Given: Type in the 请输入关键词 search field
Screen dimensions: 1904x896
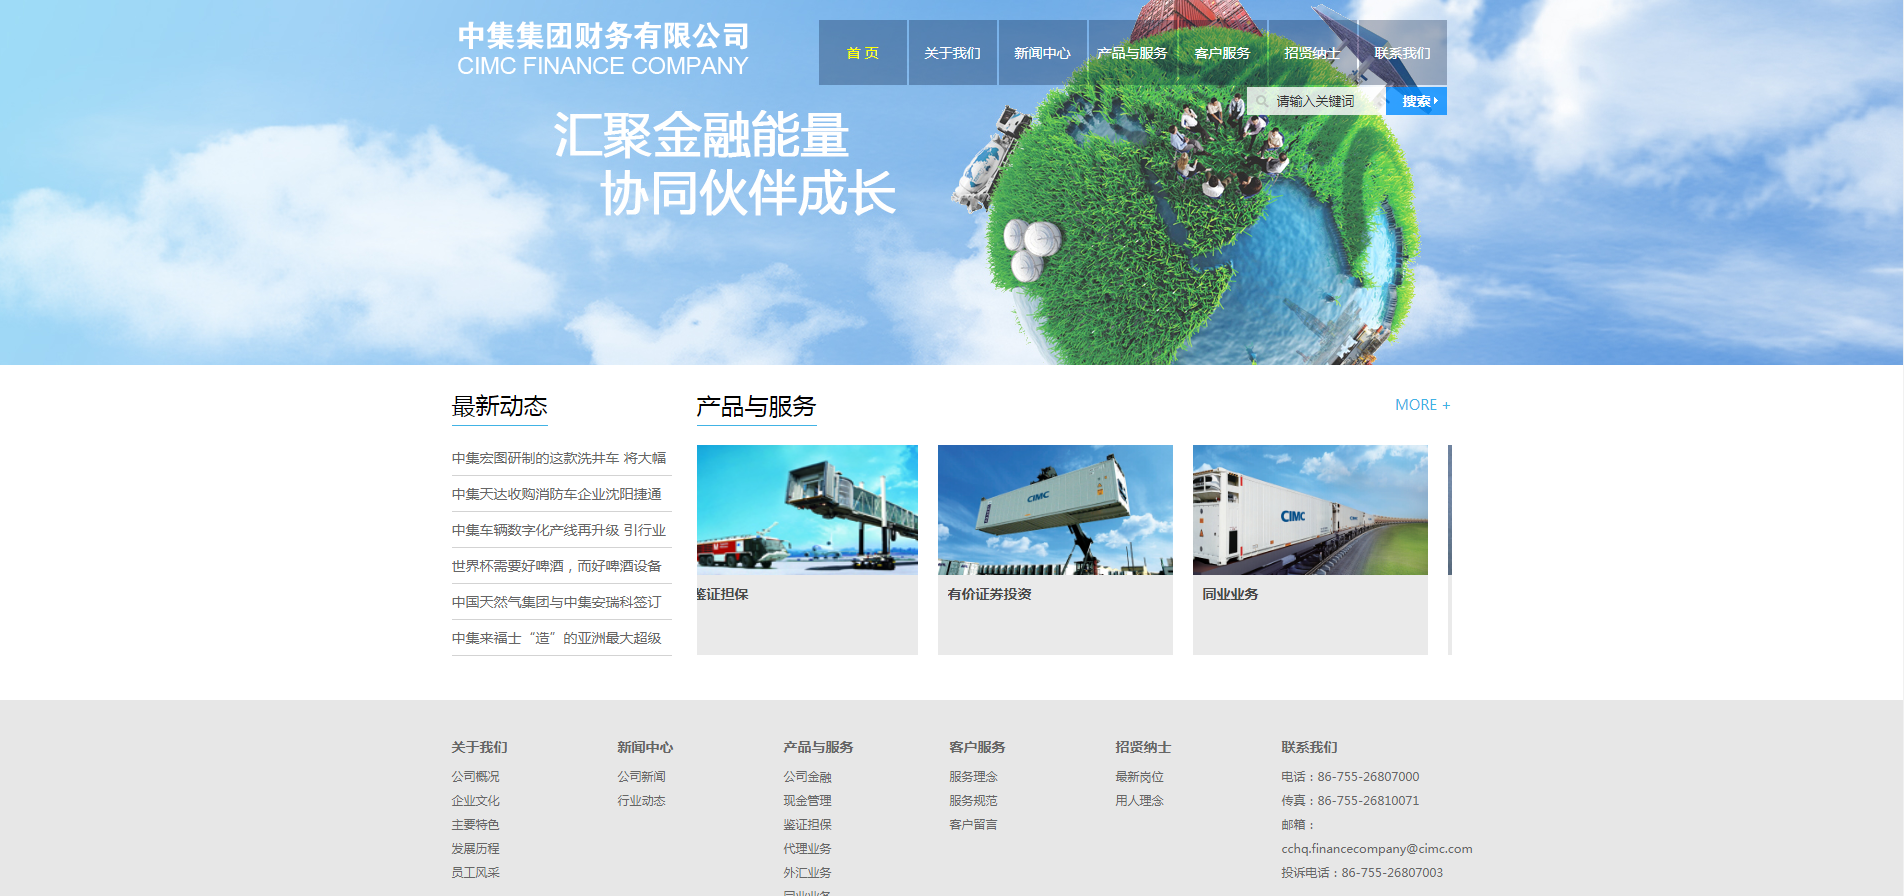Looking at the screenshot, I should pyautogui.click(x=1320, y=101).
